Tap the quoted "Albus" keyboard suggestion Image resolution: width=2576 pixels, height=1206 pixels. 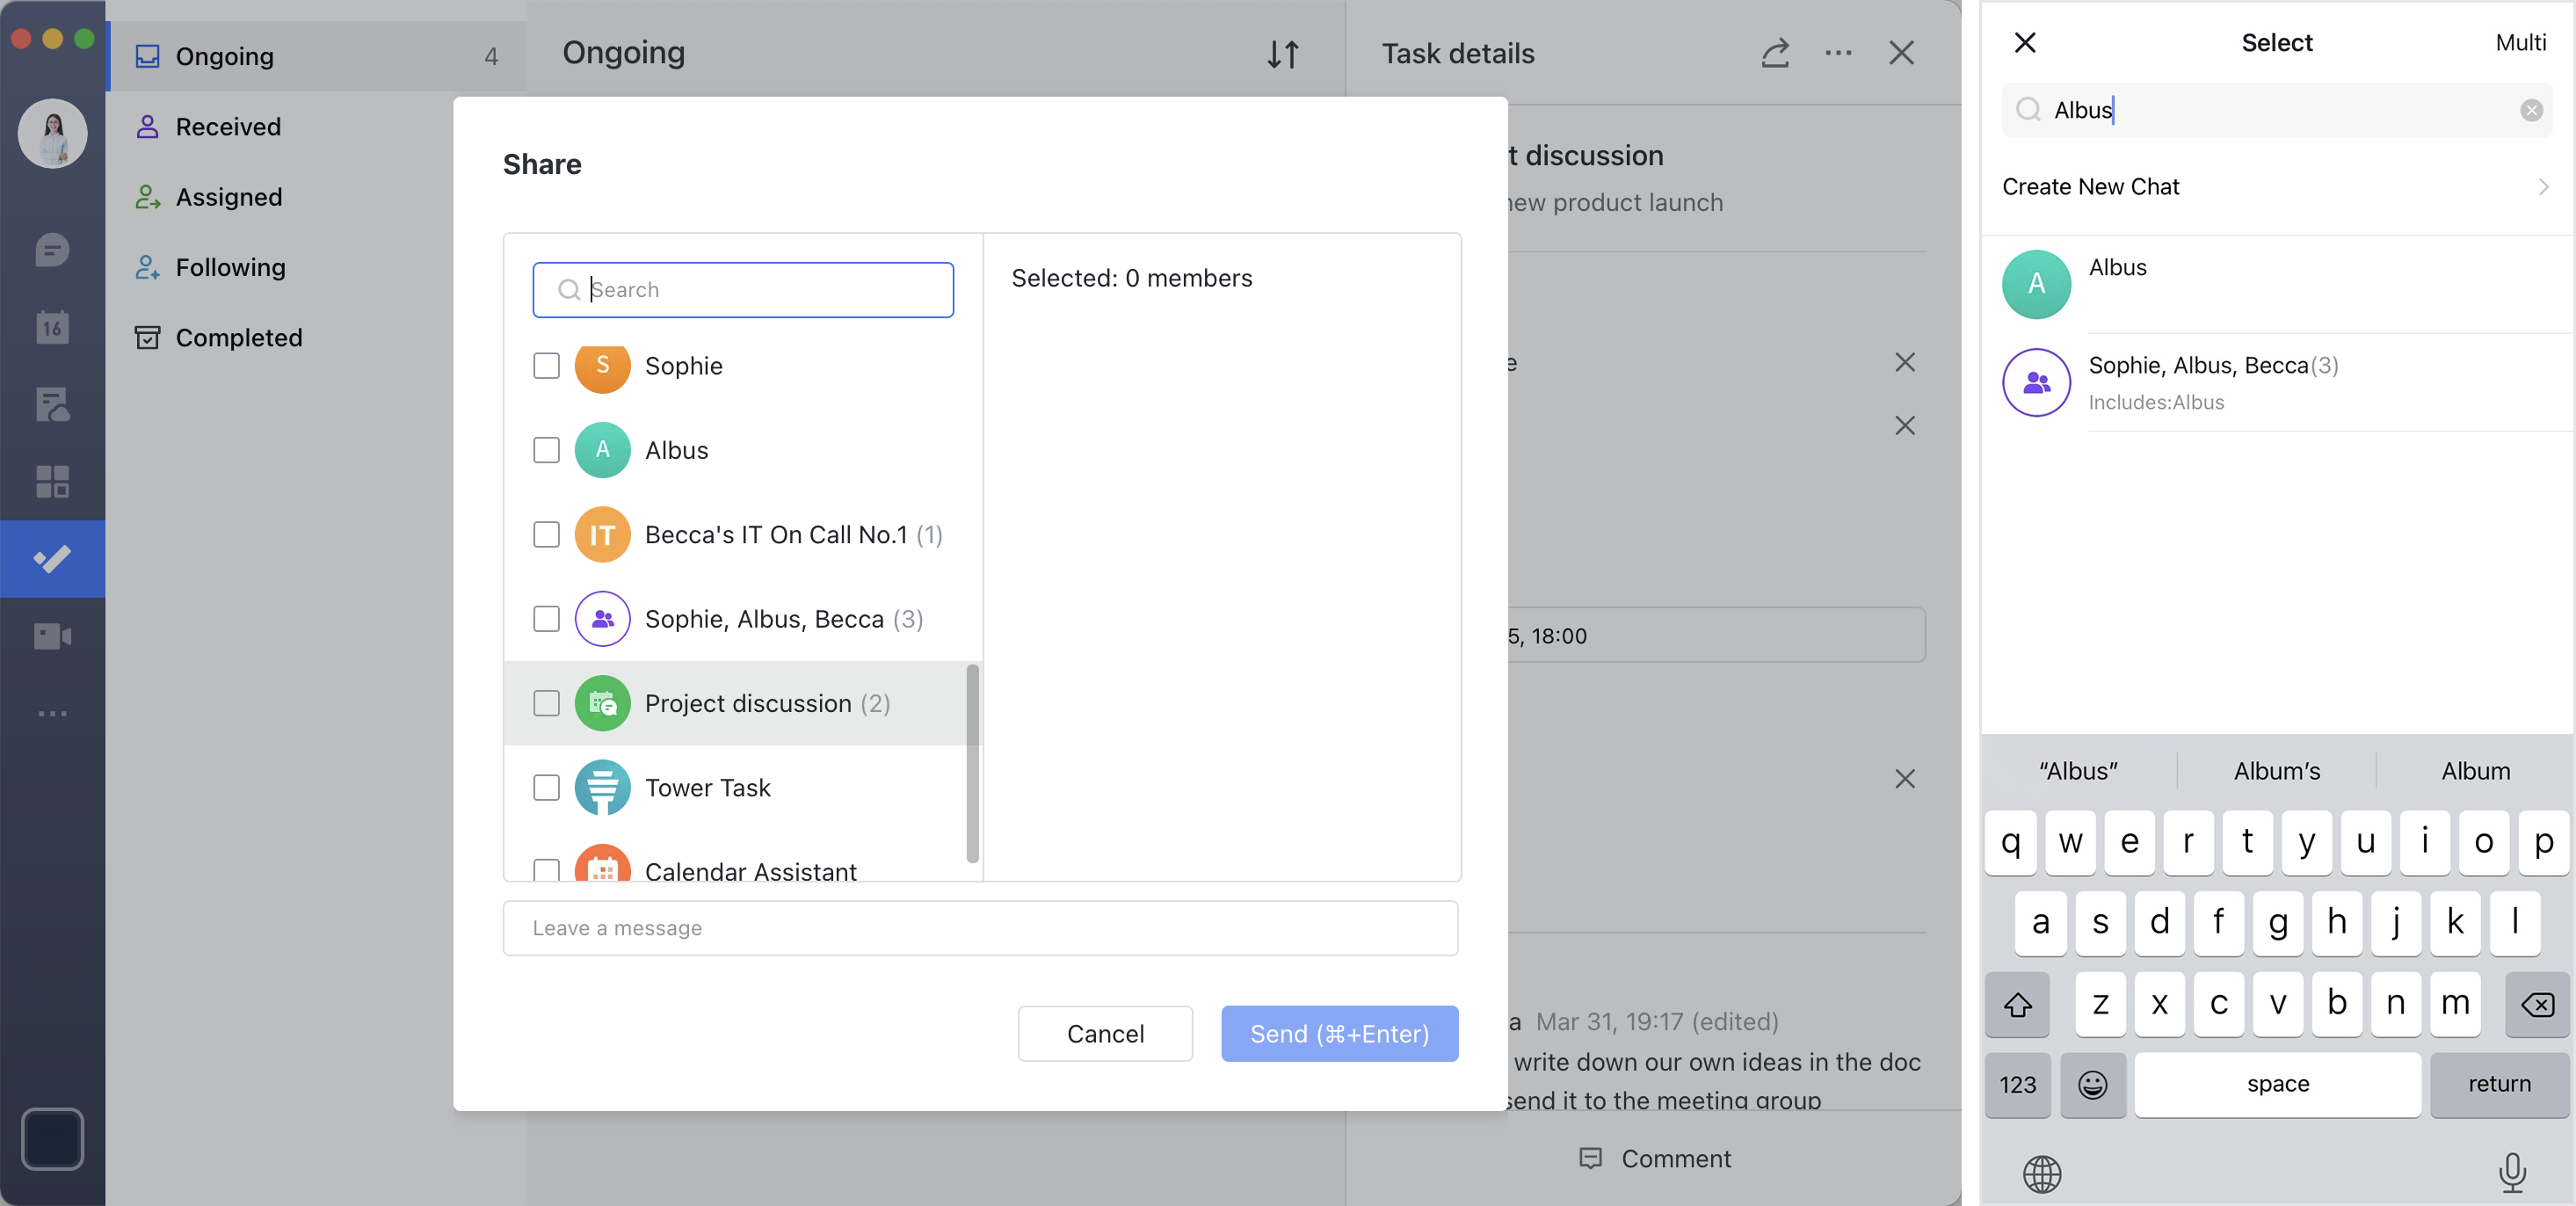coord(2078,771)
